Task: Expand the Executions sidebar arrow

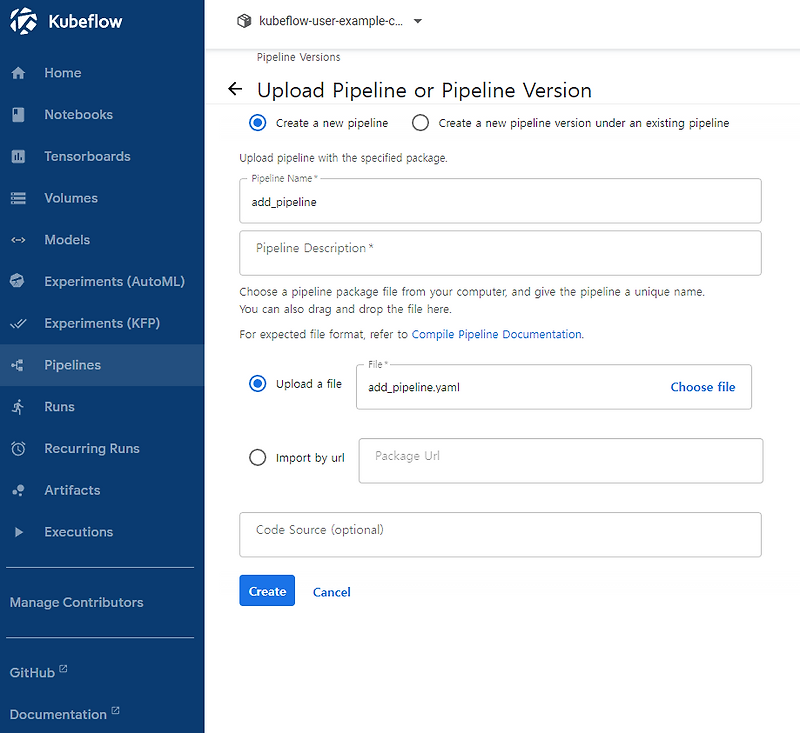Action: pos(18,532)
